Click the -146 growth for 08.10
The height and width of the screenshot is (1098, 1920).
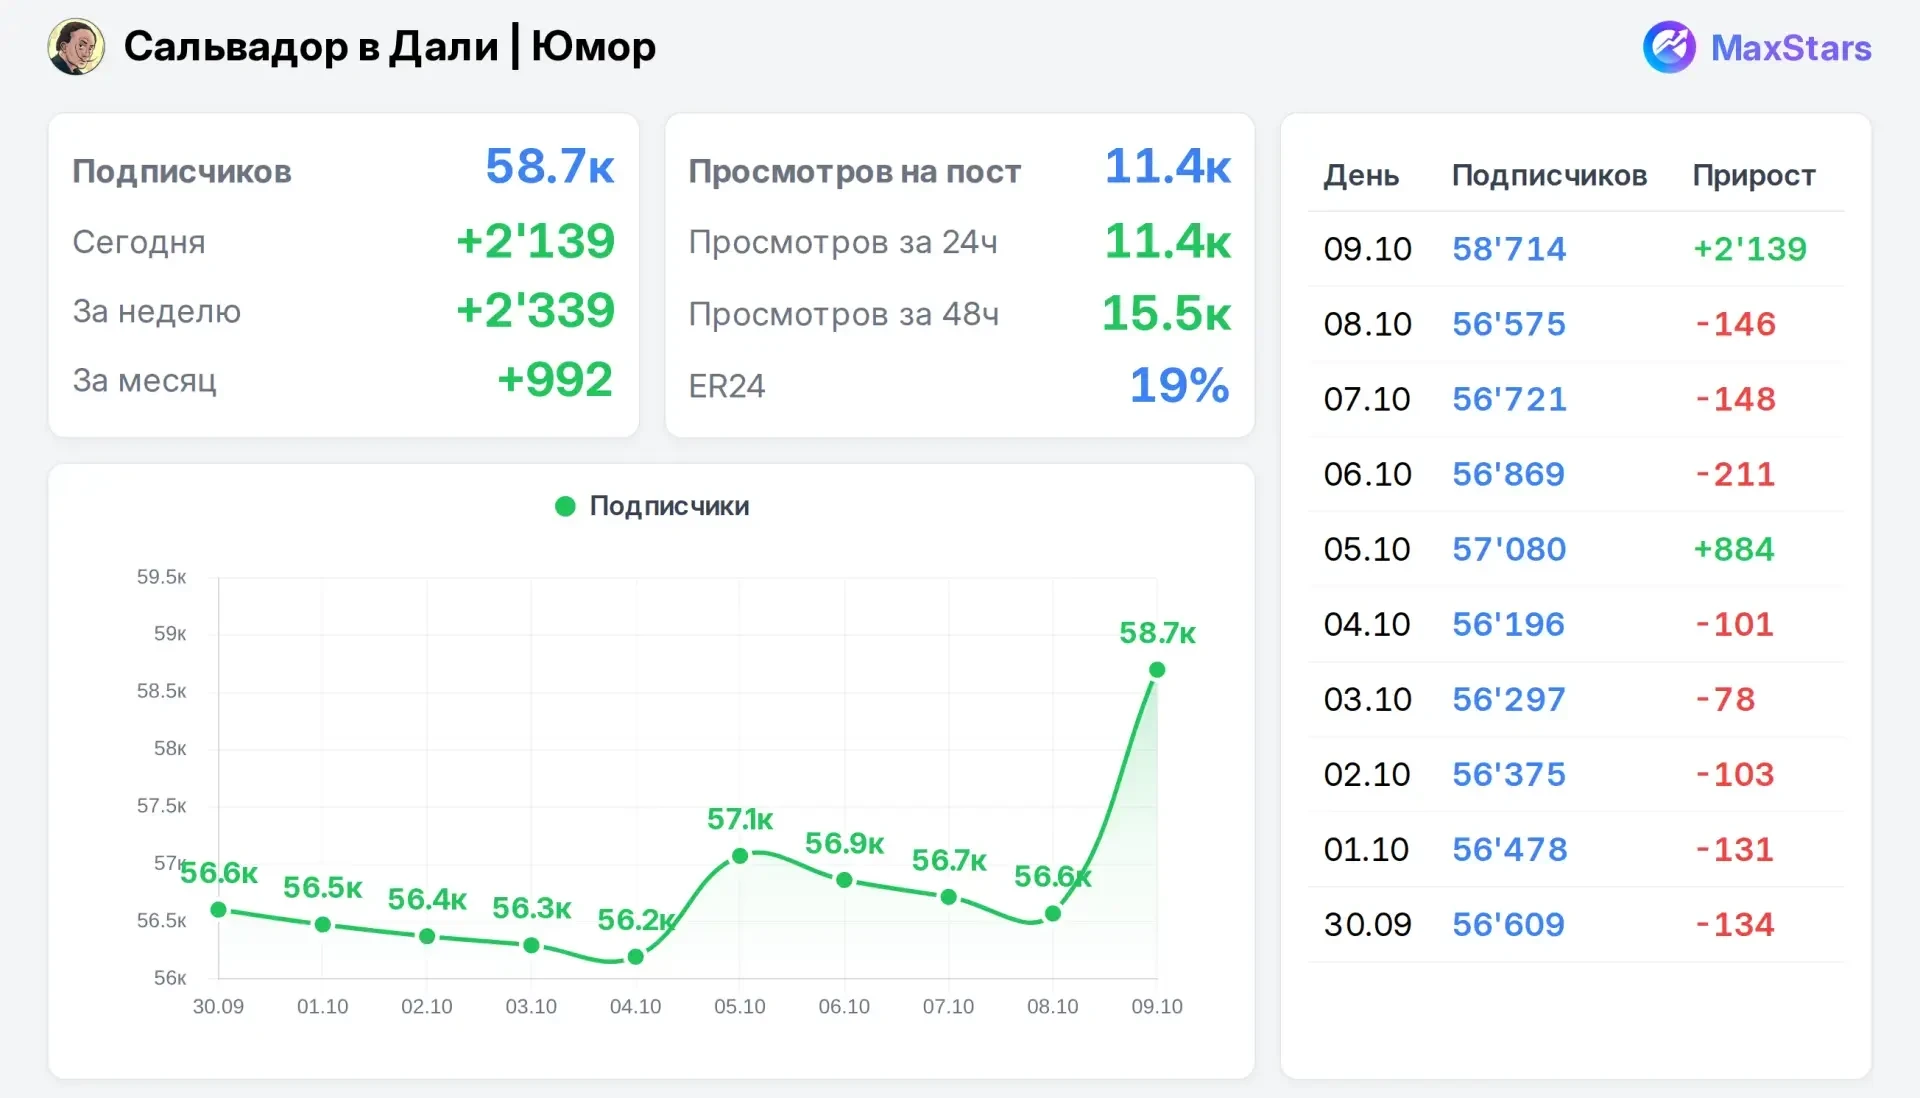(x=1736, y=324)
